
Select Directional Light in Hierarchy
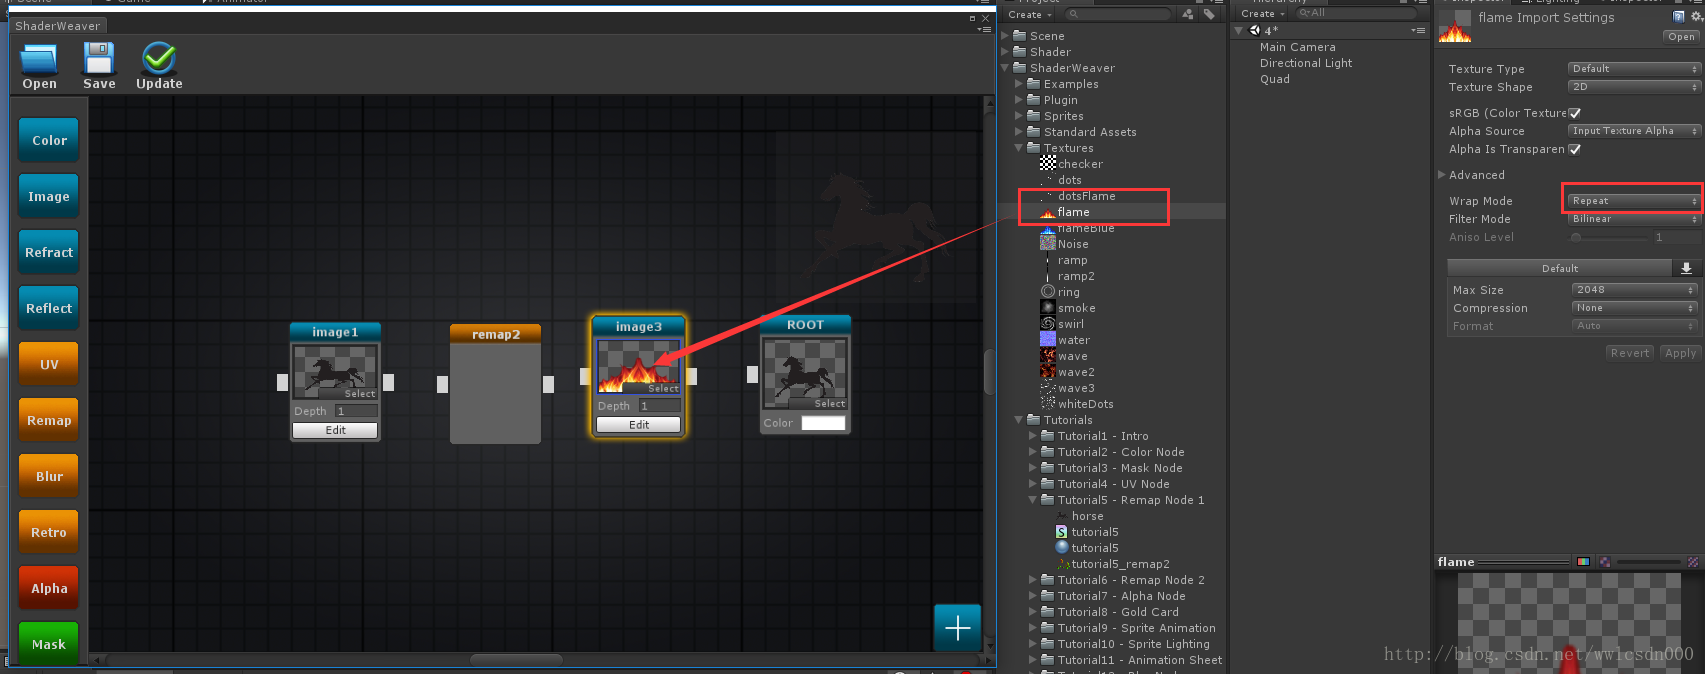(x=1305, y=63)
